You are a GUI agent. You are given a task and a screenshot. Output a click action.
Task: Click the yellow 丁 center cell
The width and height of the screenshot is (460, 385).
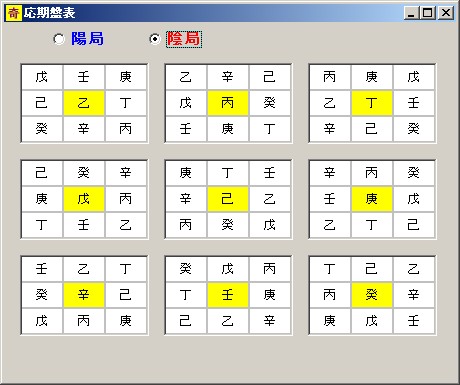pyautogui.click(x=372, y=103)
